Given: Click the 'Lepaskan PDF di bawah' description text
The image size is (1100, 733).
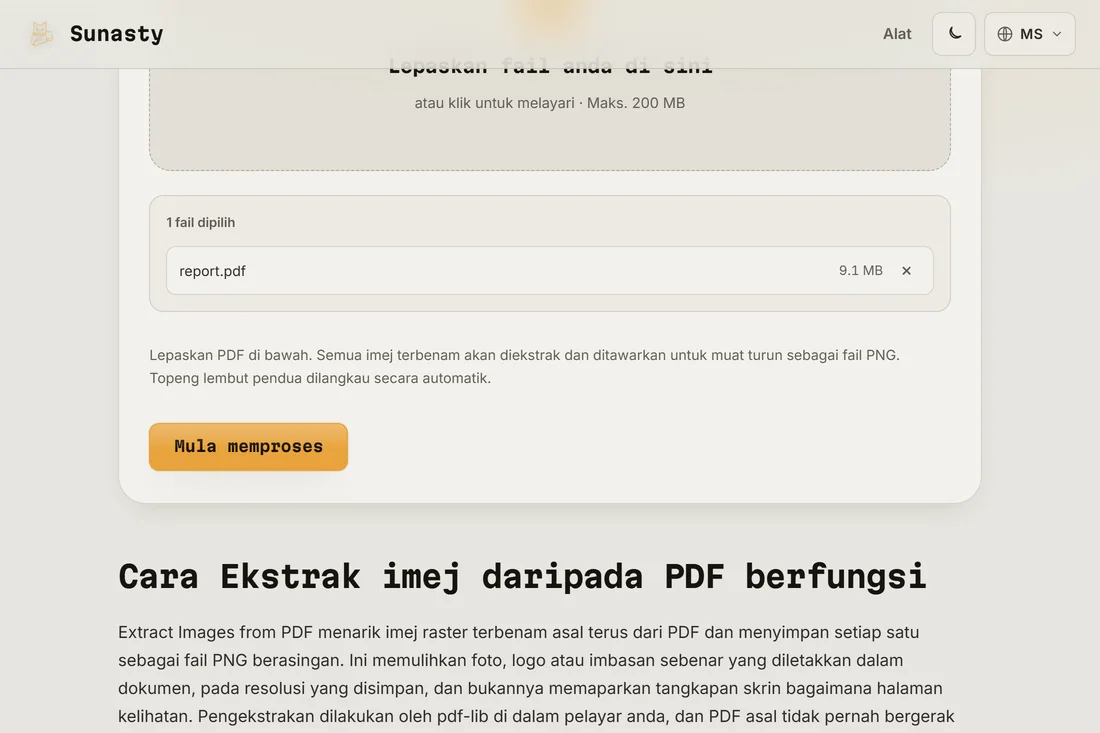Looking at the screenshot, I should 524,366.
